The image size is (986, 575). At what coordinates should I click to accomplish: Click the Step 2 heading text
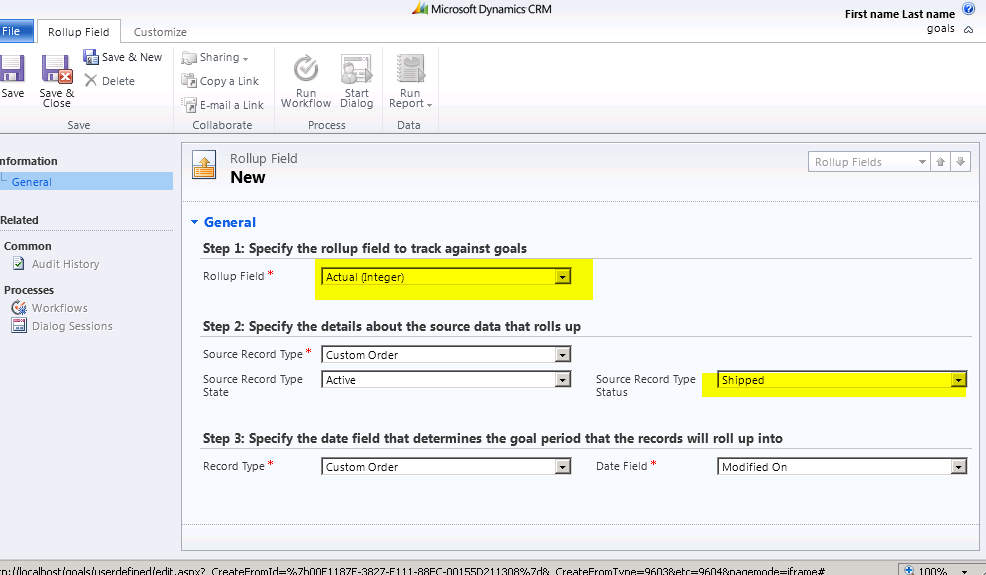coord(392,327)
